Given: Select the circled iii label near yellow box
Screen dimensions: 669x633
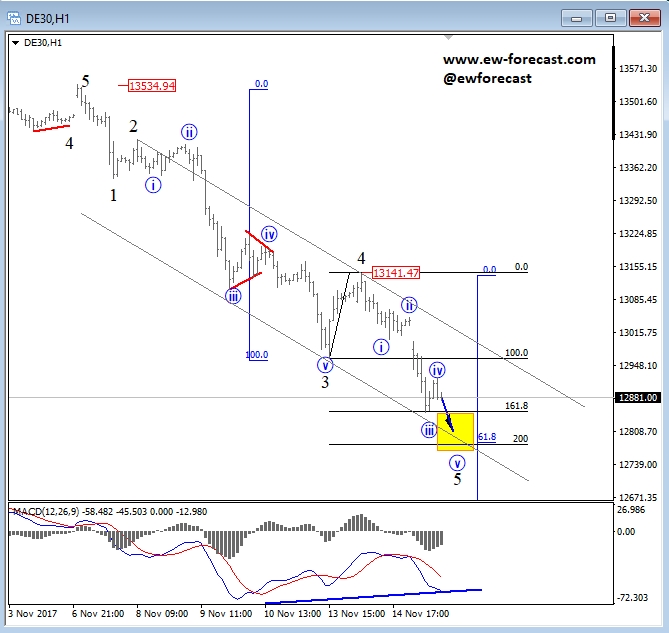Looking at the screenshot, I should (x=429, y=430).
